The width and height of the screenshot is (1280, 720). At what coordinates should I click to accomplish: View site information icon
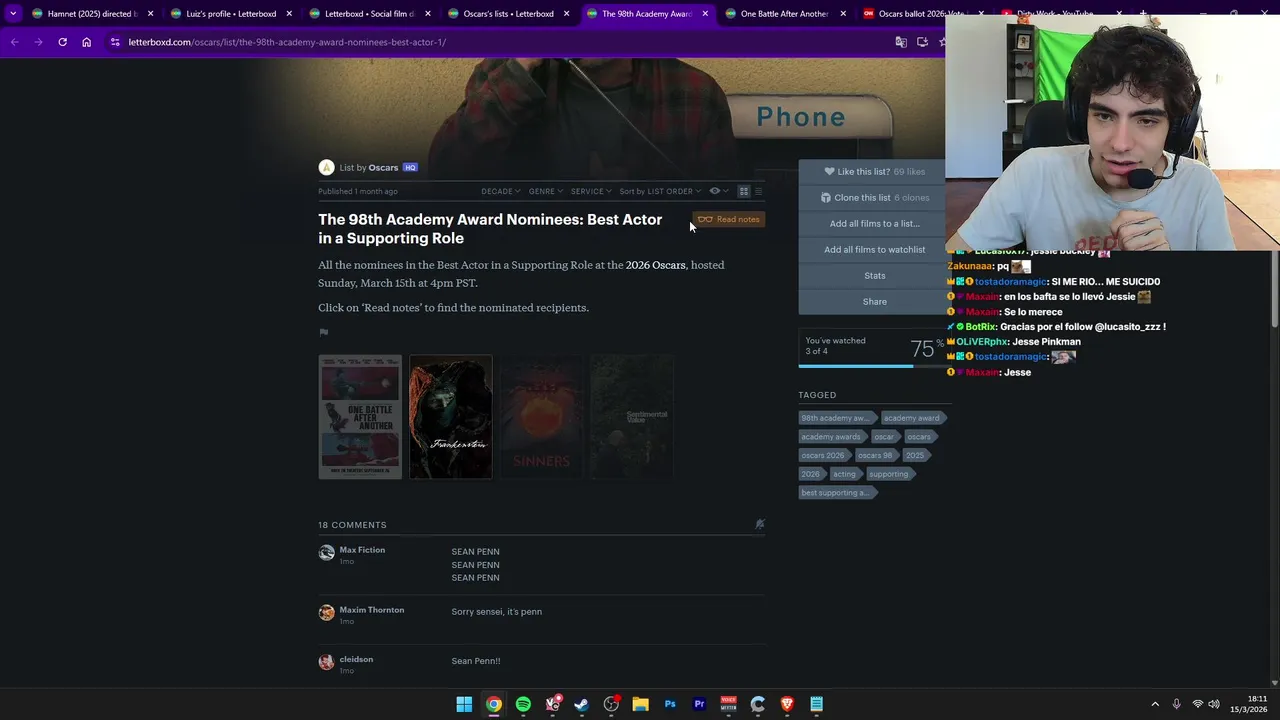[115, 42]
